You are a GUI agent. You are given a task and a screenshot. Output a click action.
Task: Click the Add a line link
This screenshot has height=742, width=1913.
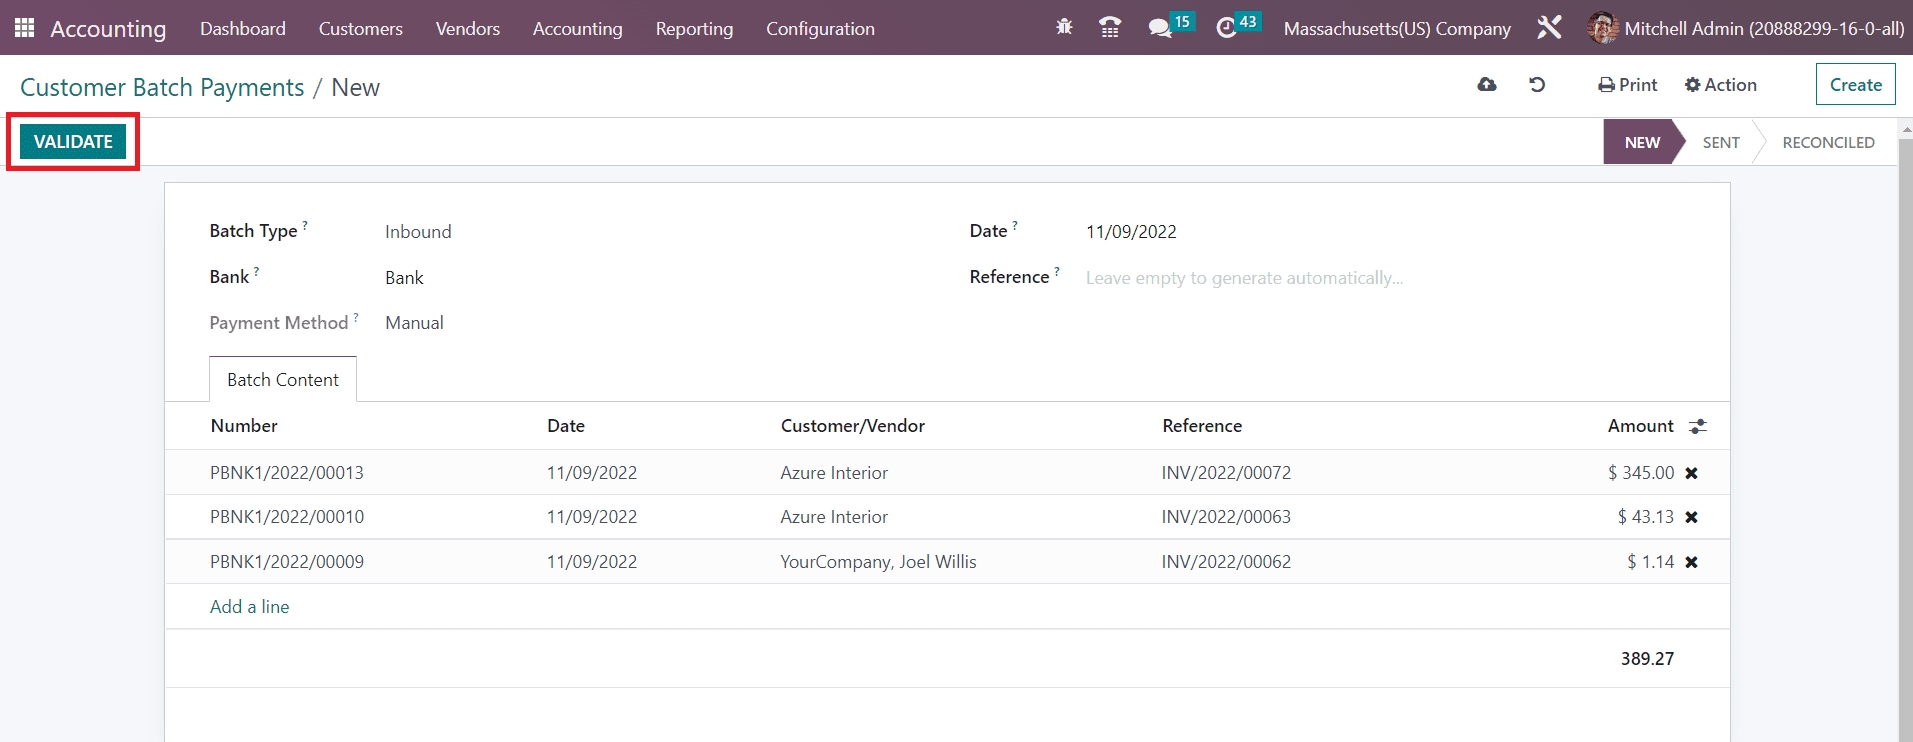[249, 607]
